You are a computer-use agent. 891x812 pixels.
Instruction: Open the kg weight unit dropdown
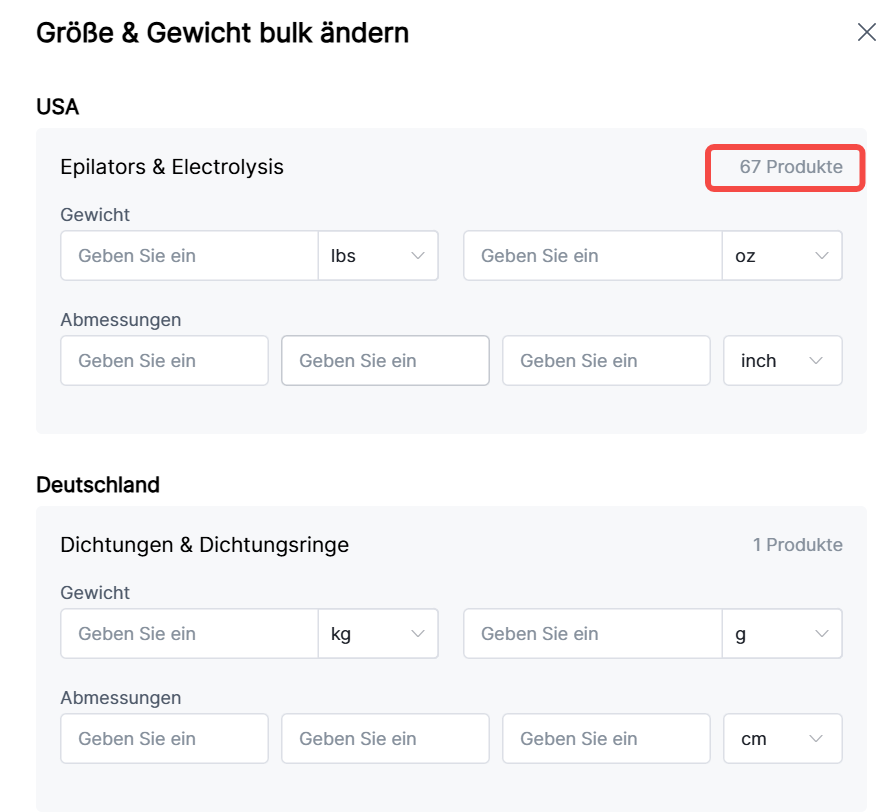click(378, 634)
